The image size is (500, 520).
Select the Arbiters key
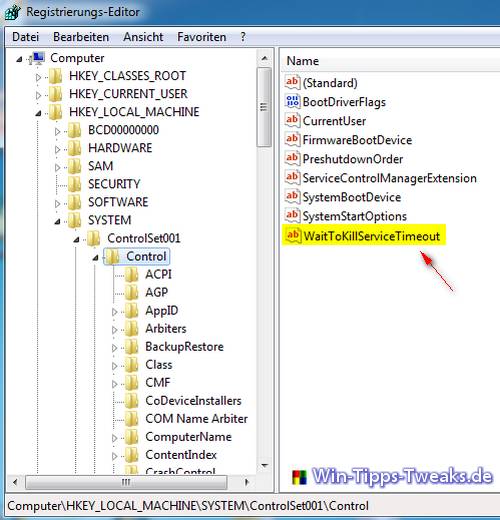click(166, 329)
